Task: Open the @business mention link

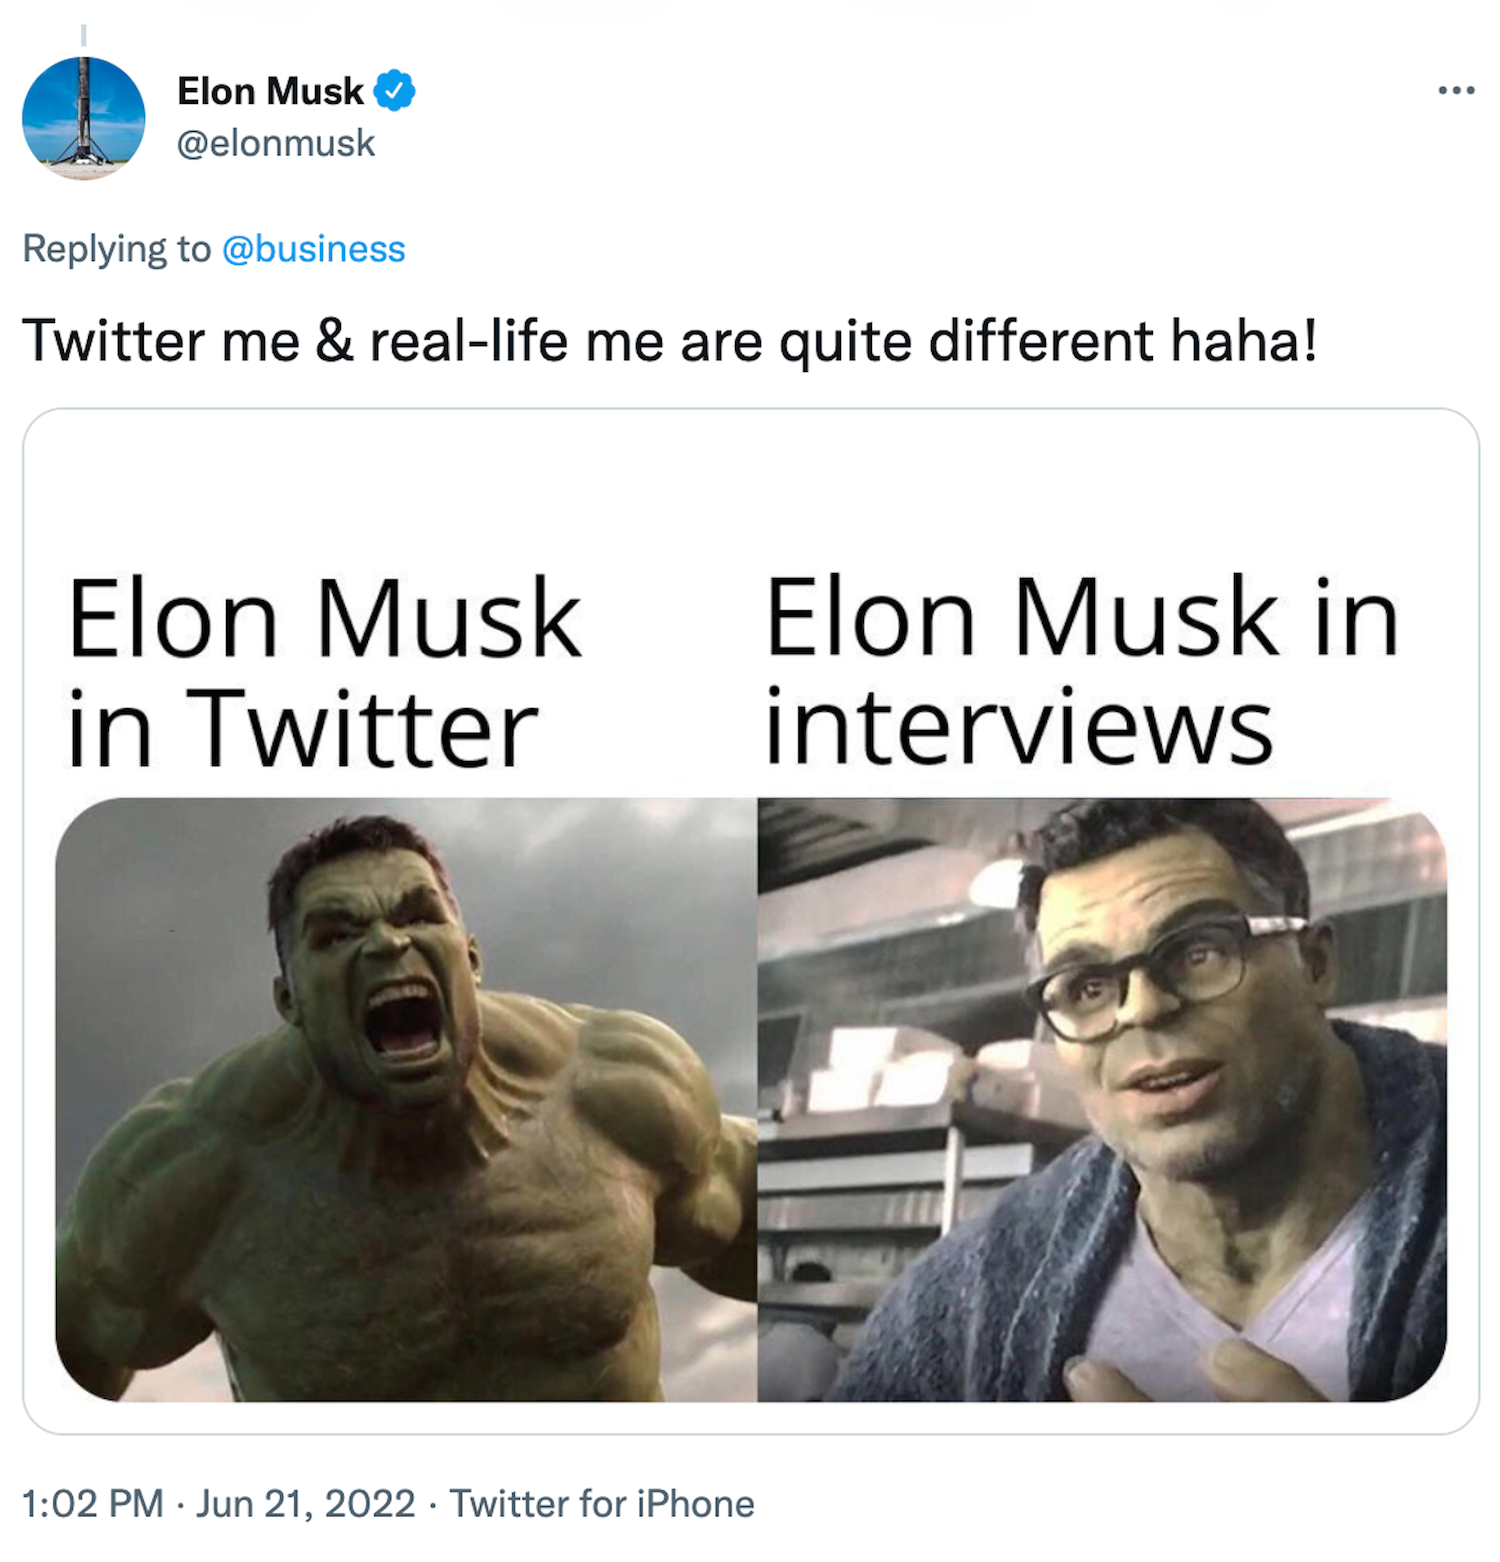Action: tap(313, 249)
